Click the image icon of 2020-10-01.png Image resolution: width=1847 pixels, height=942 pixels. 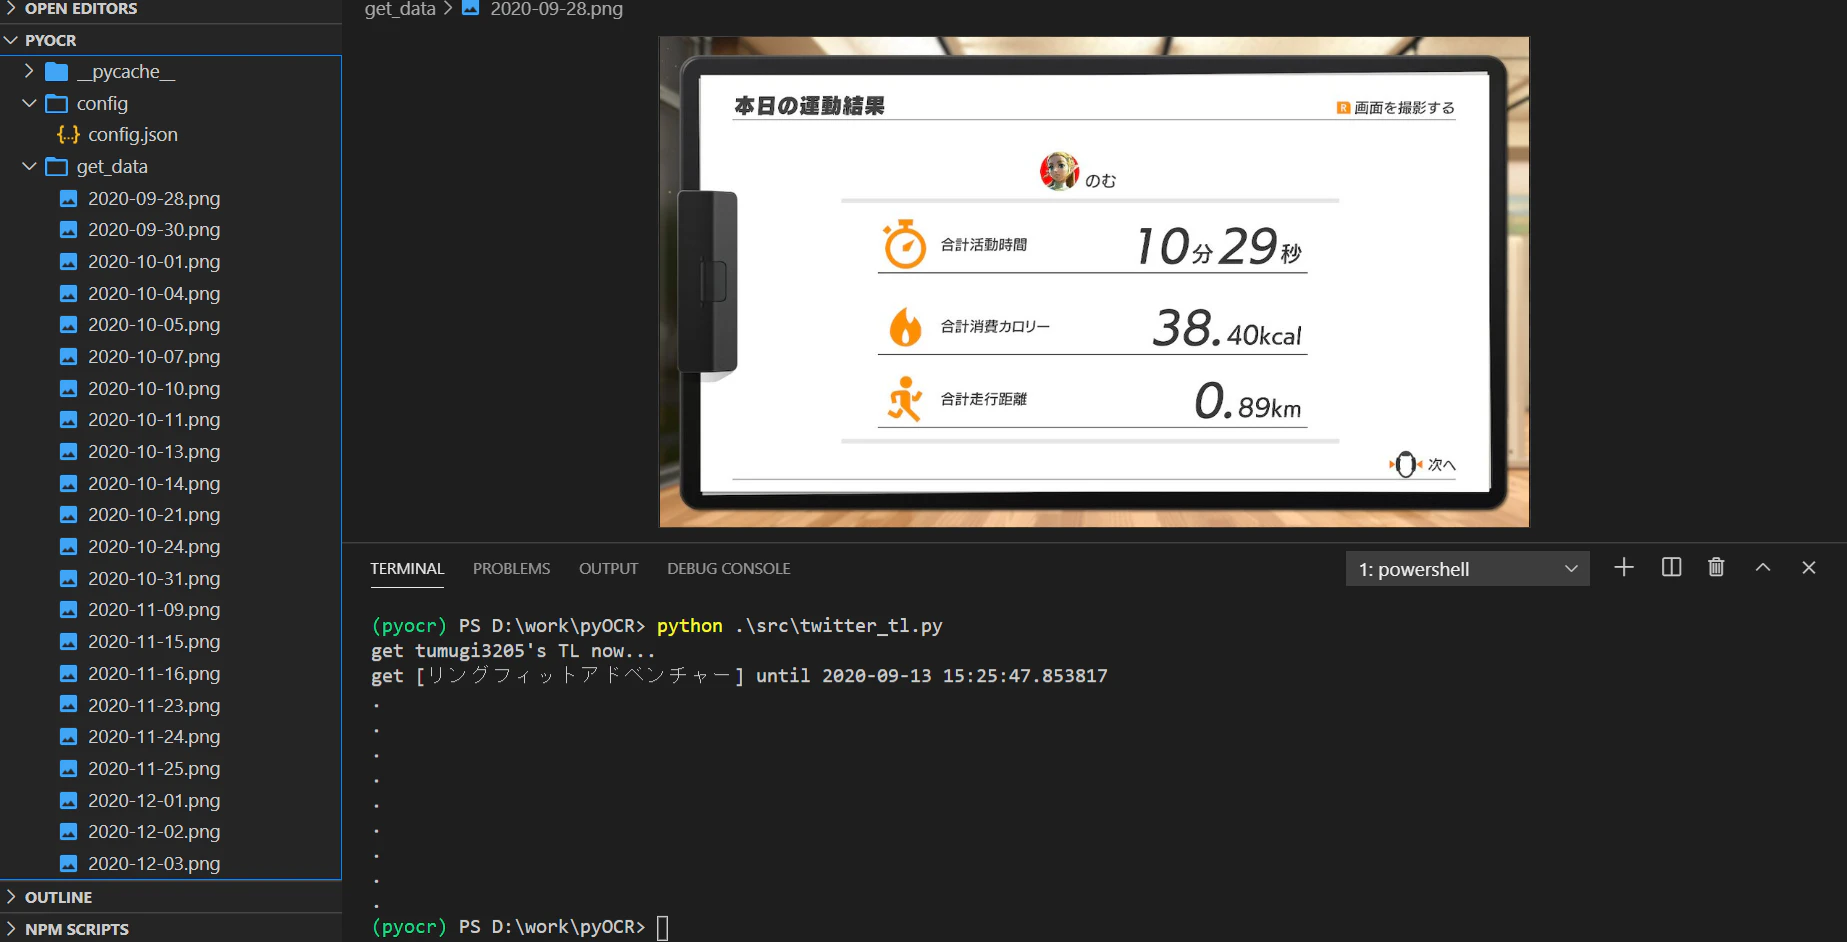tap(68, 262)
